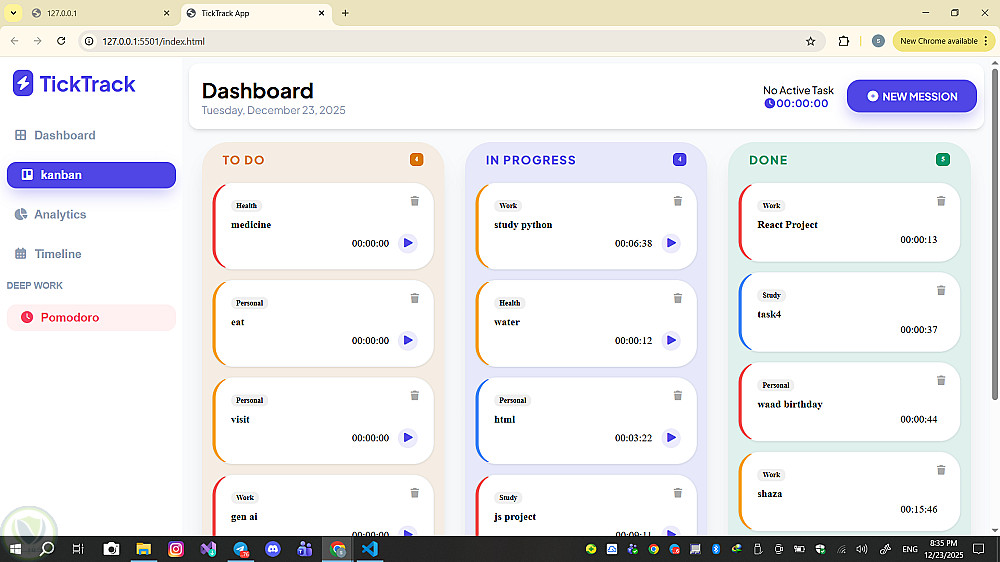The height and width of the screenshot is (562, 1000).
Task: Click the TO DO count badge
Action: click(416, 159)
